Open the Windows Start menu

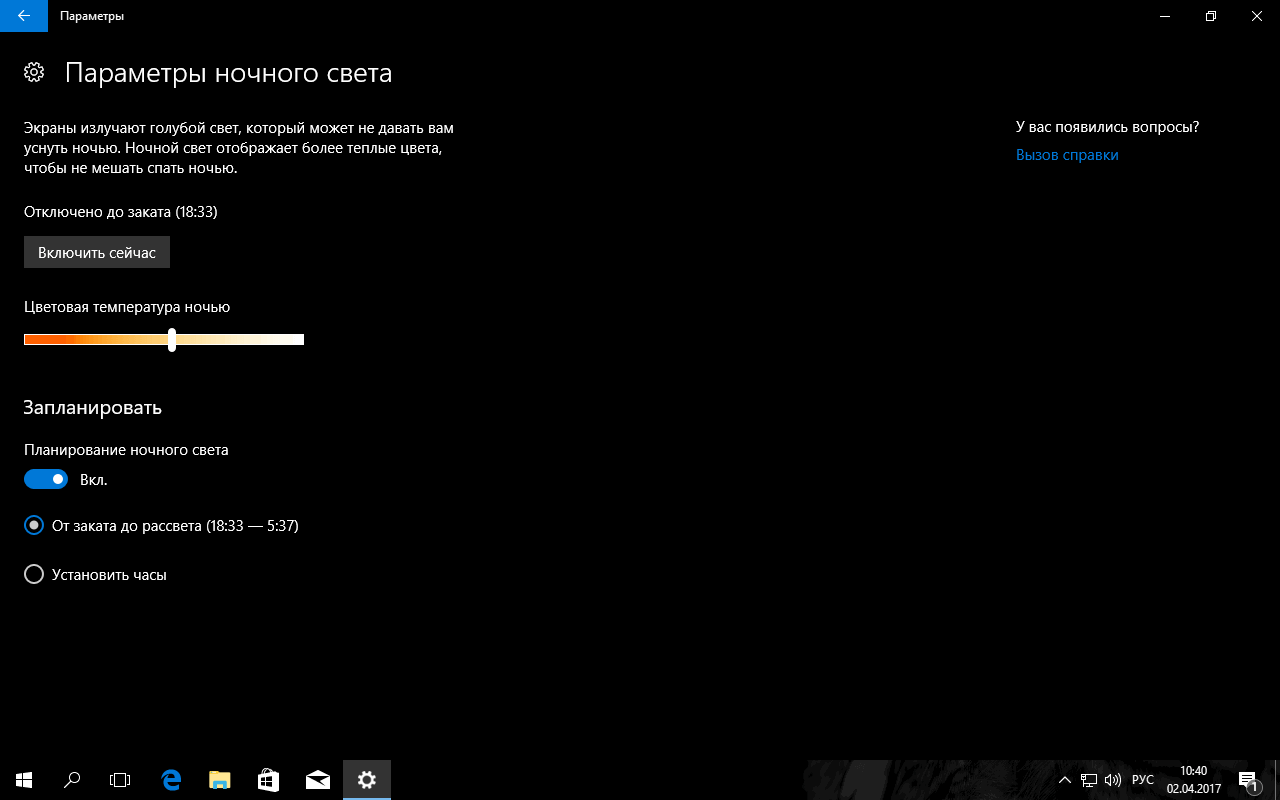click(24, 780)
